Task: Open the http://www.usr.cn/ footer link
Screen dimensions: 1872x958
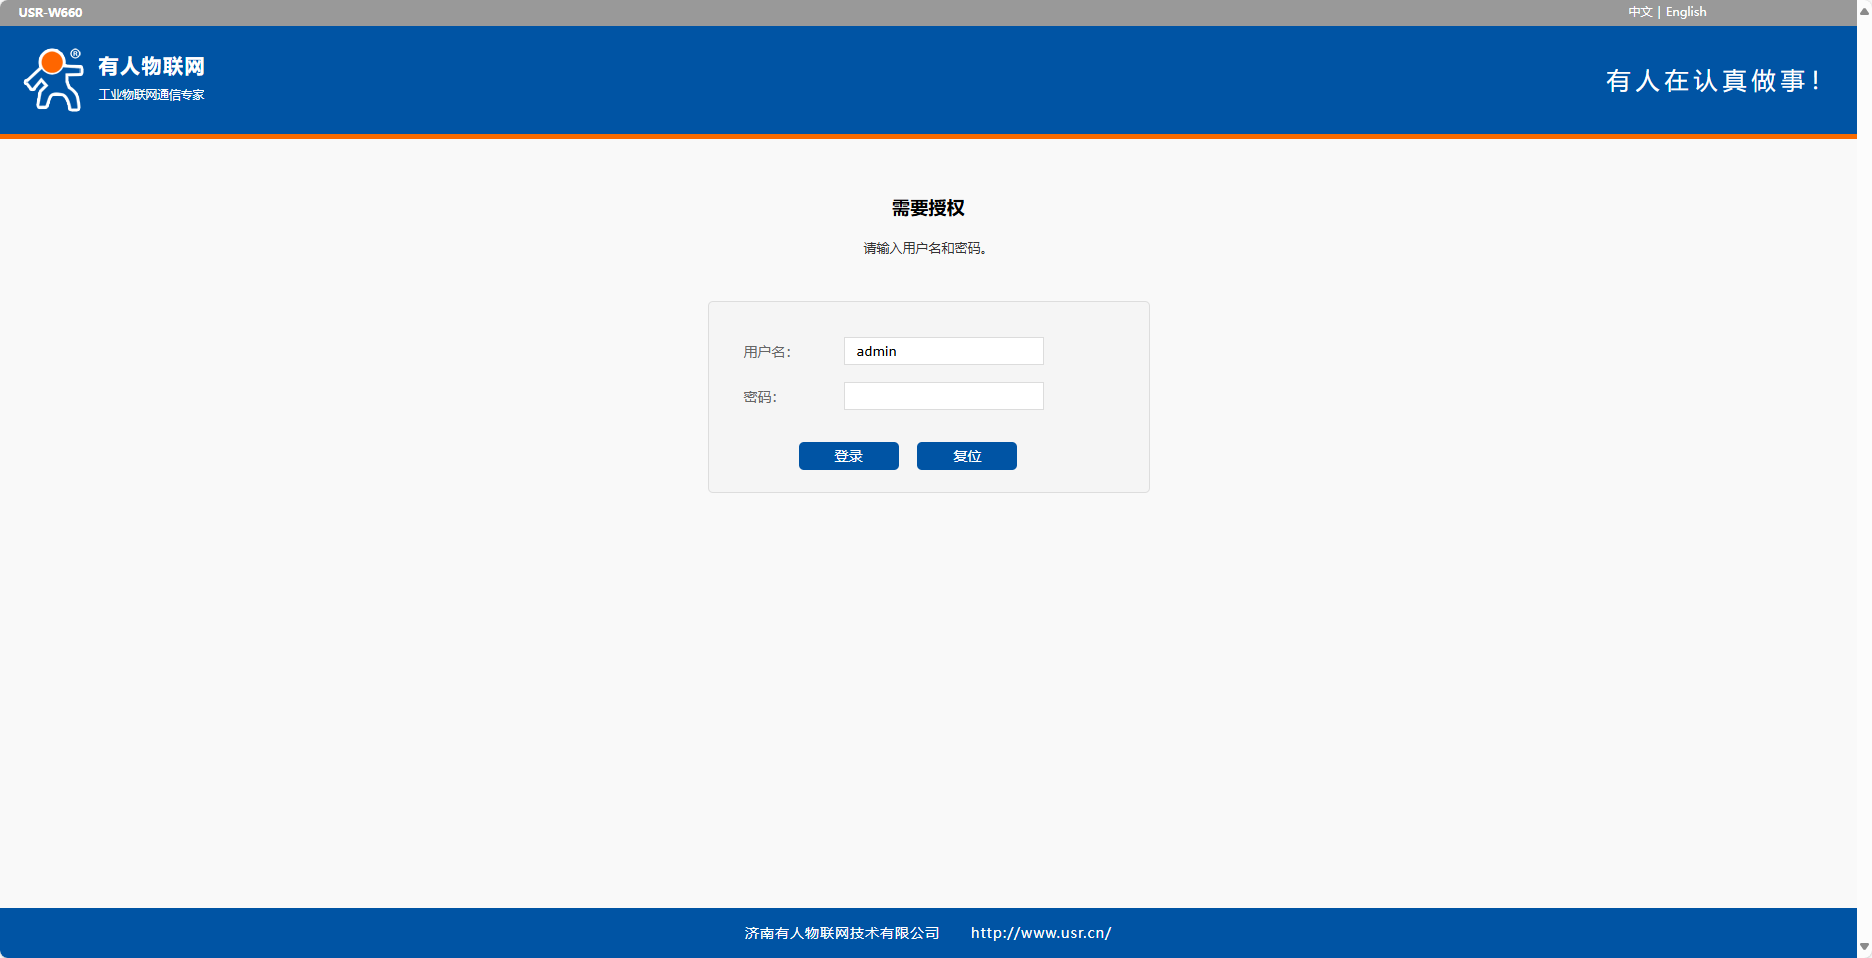Action: tap(1041, 933)
